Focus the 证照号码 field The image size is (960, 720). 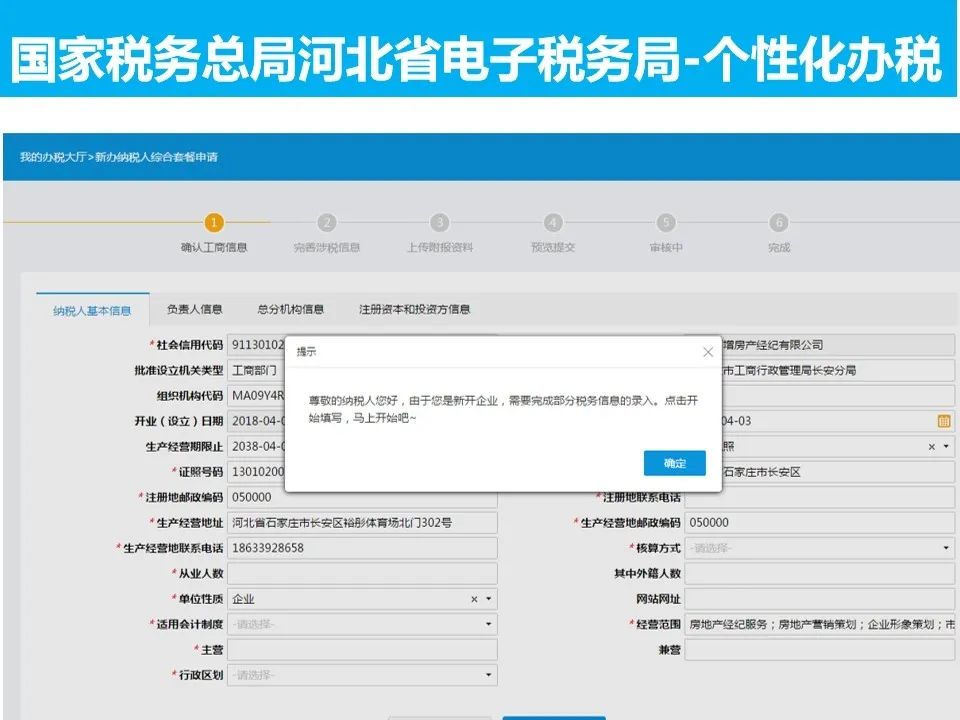257,472
